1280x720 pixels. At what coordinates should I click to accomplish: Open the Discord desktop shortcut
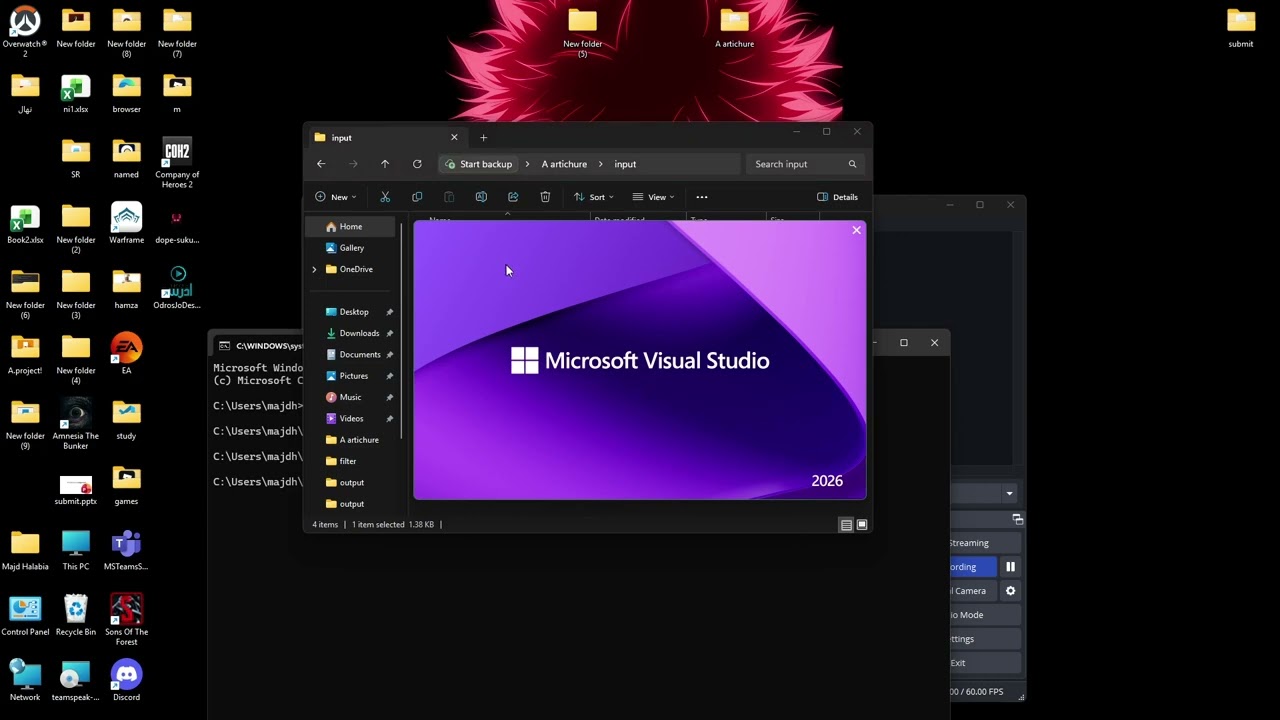coord(126,680)
